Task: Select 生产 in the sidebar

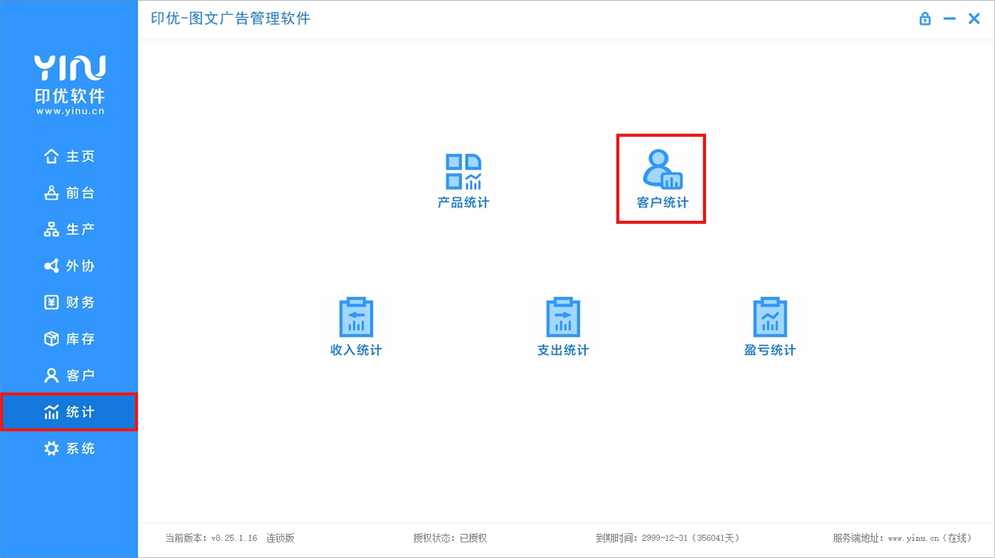Action: click(69, 229)
